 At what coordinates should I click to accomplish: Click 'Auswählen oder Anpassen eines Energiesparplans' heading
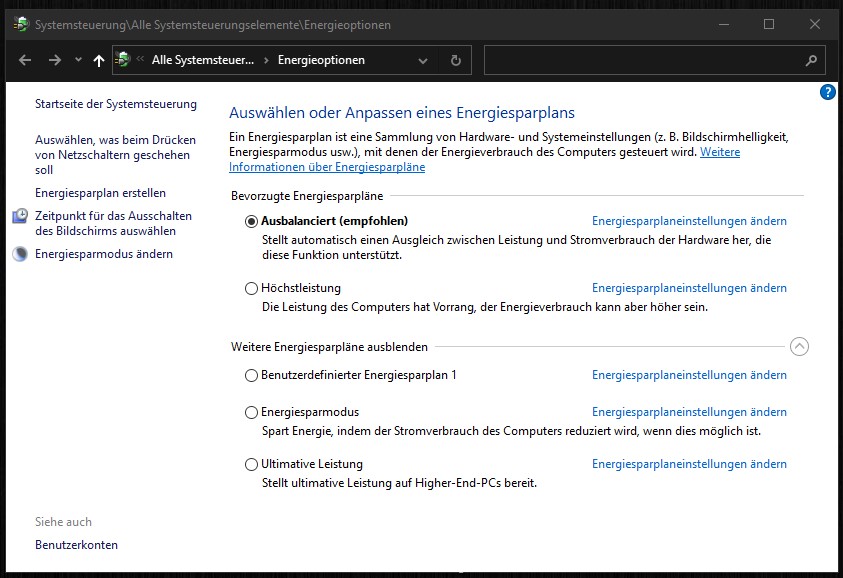point(402,113)
